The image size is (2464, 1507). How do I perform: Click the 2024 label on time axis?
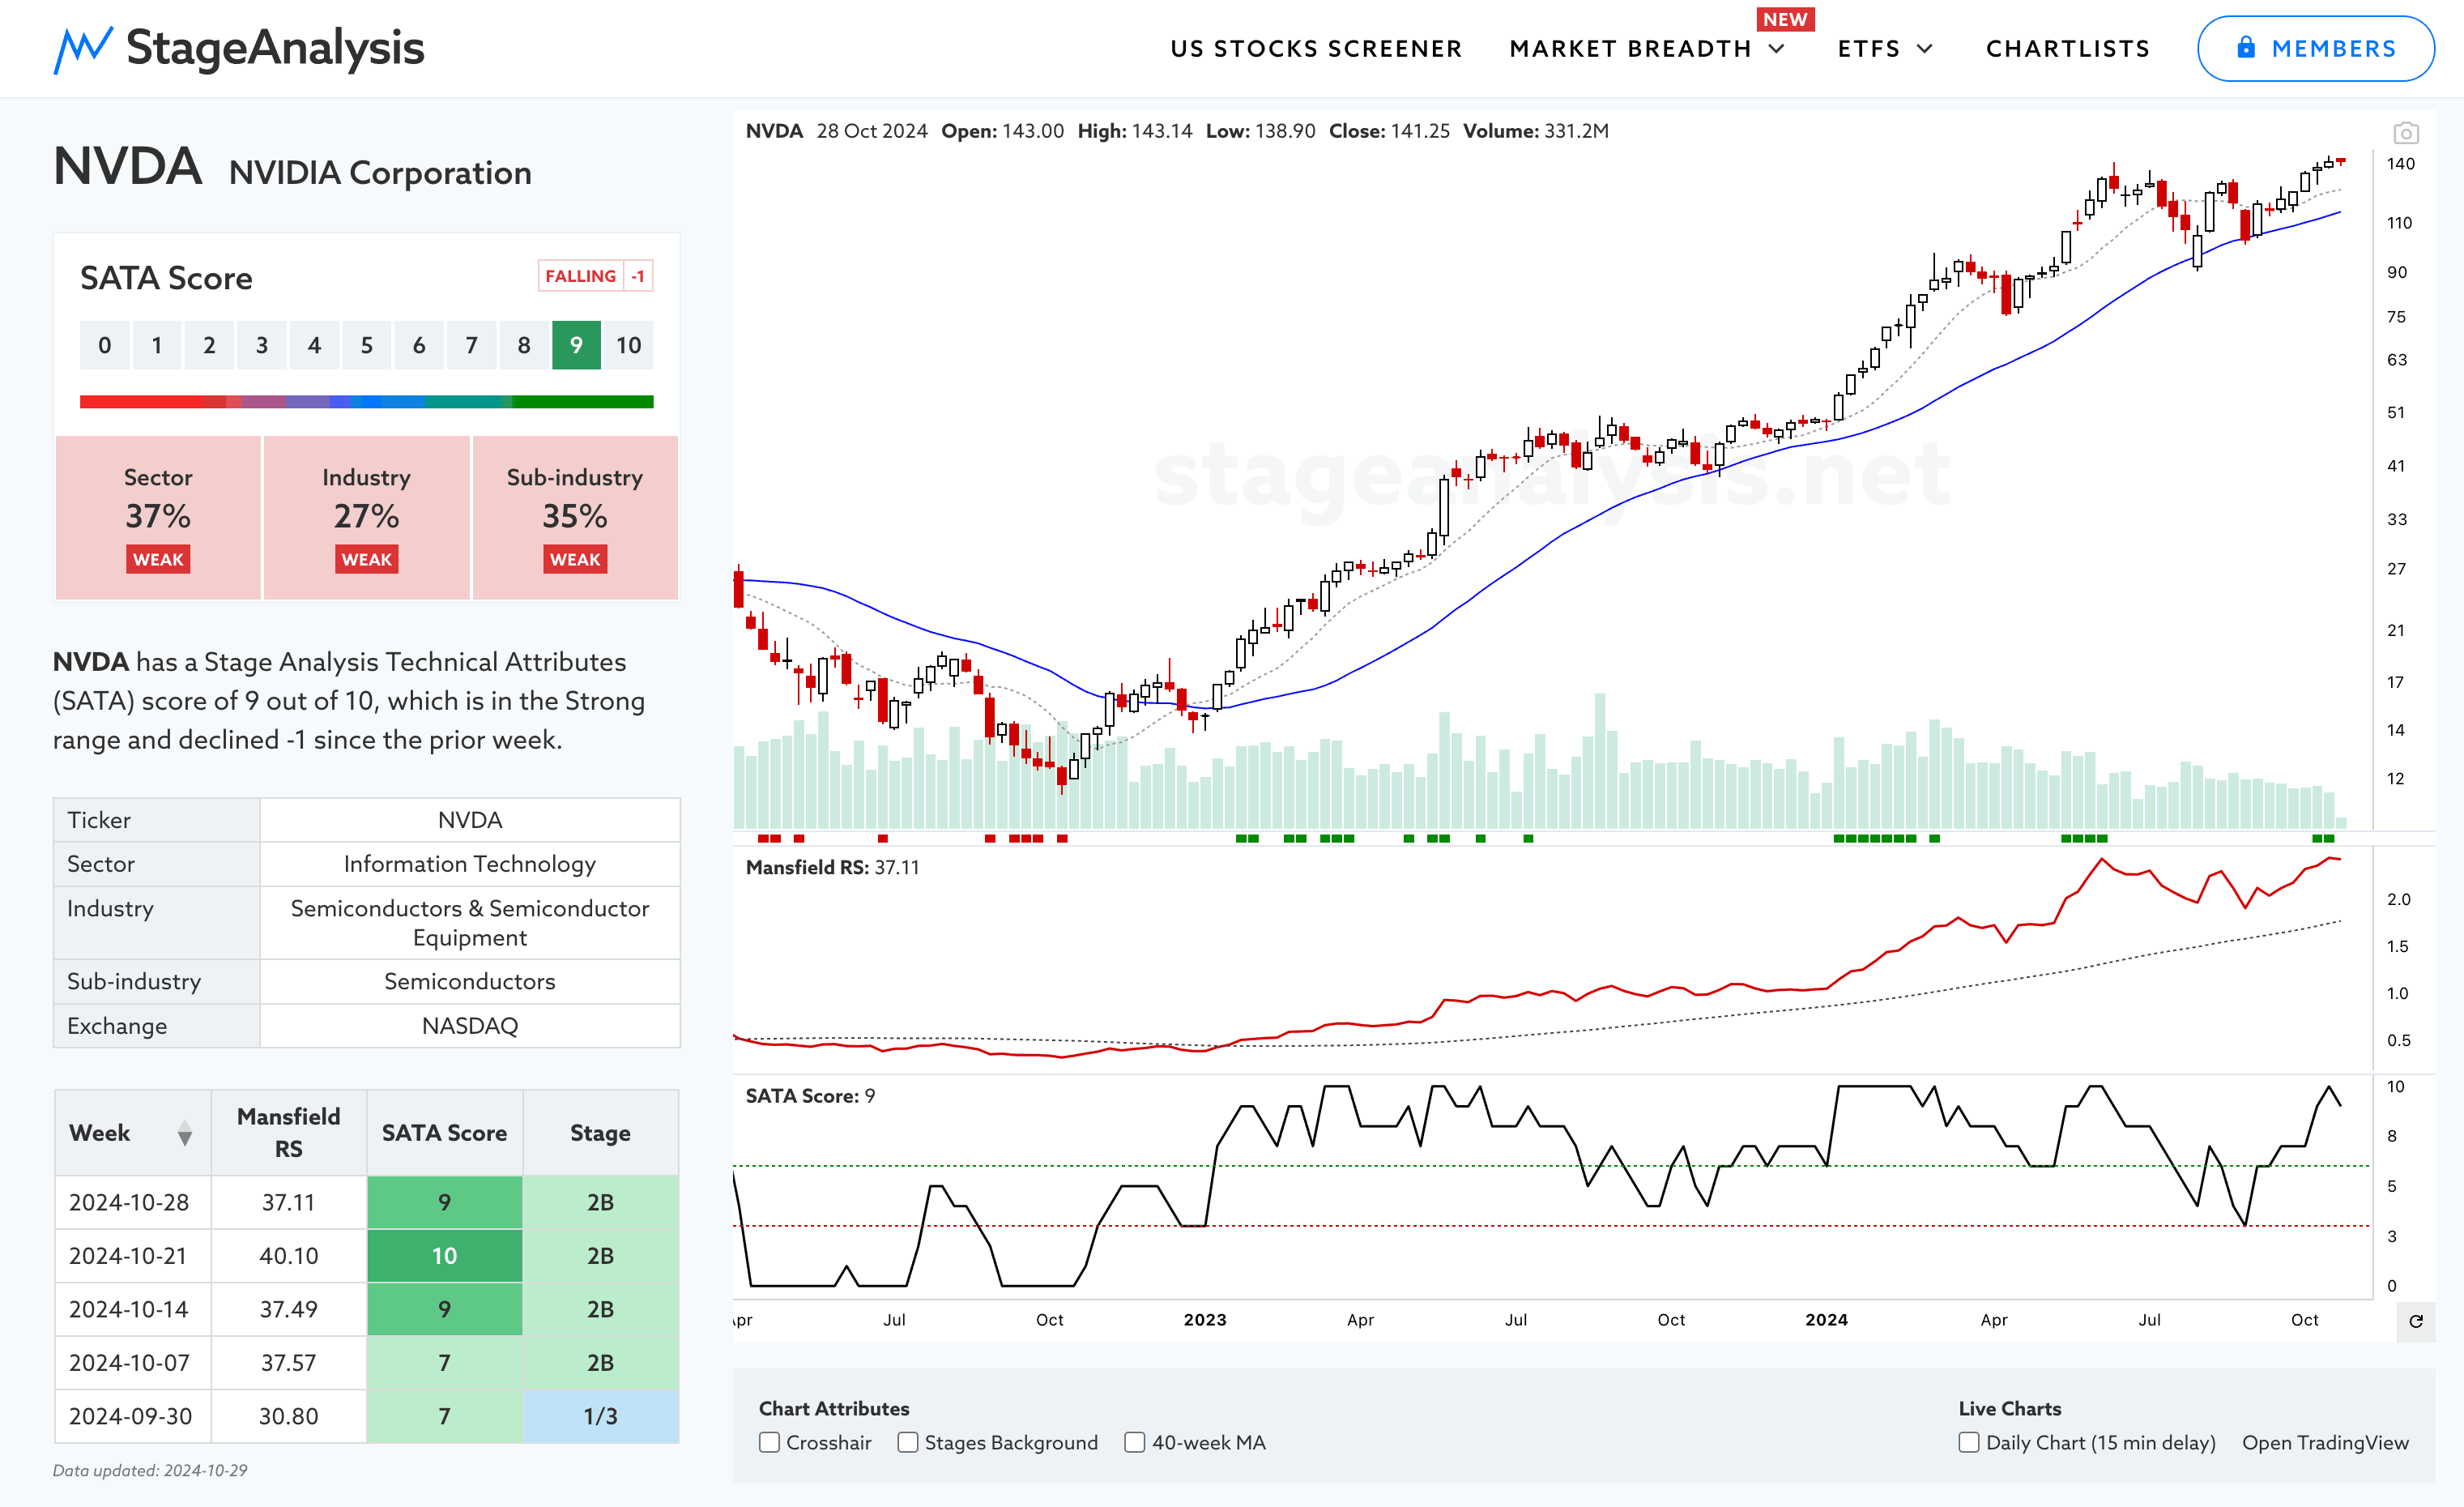click(x=1826, y=1320)
